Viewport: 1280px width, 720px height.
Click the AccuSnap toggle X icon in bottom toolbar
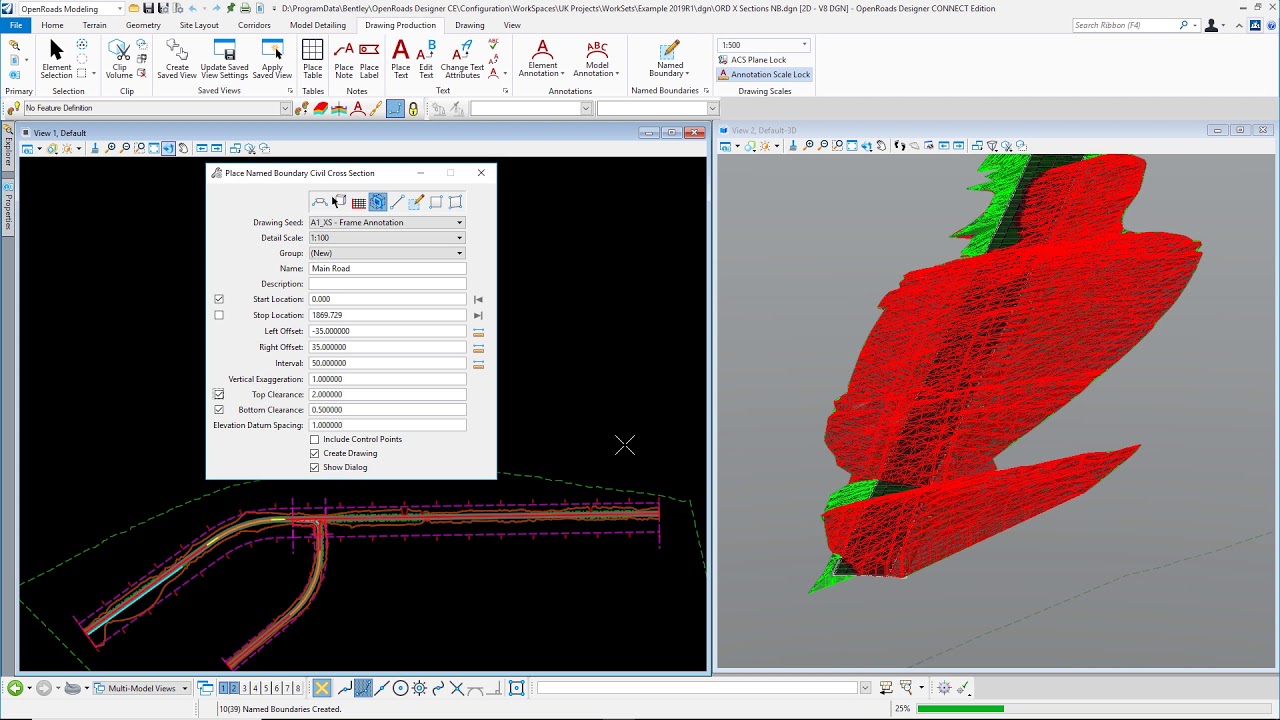[x=321, y=688]
